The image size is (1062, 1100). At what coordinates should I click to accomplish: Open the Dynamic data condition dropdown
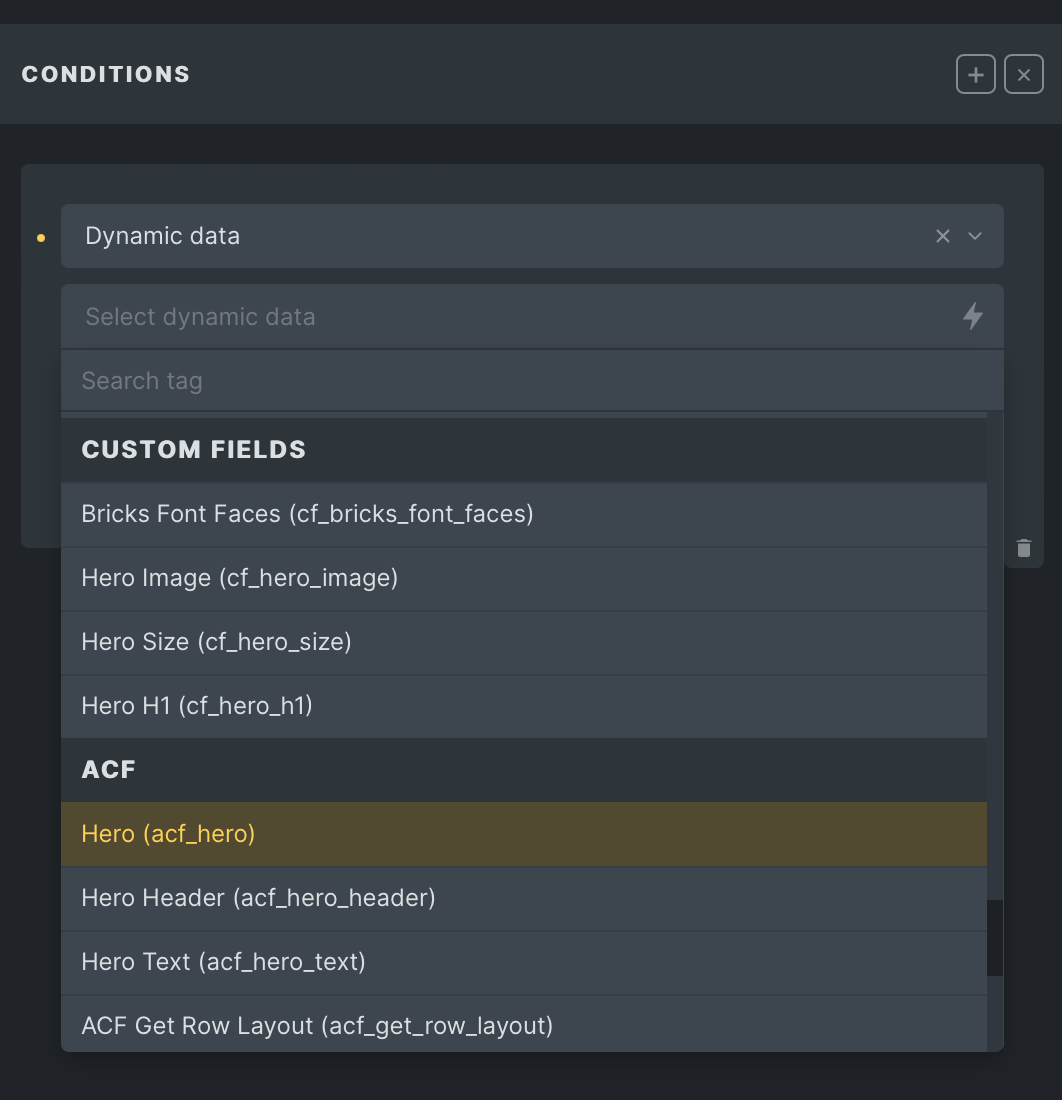(532, 236)
